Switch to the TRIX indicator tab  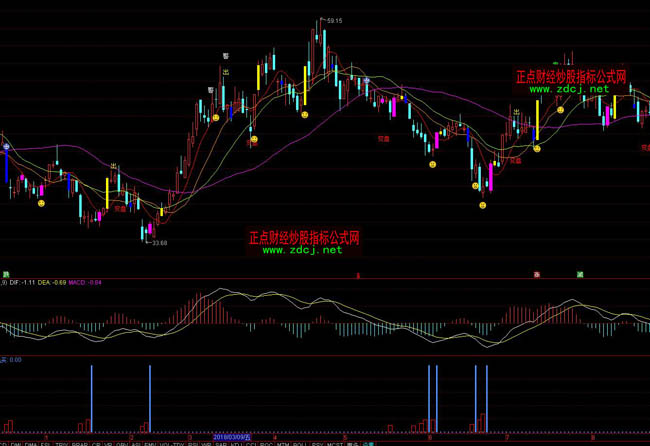[62, 442]
